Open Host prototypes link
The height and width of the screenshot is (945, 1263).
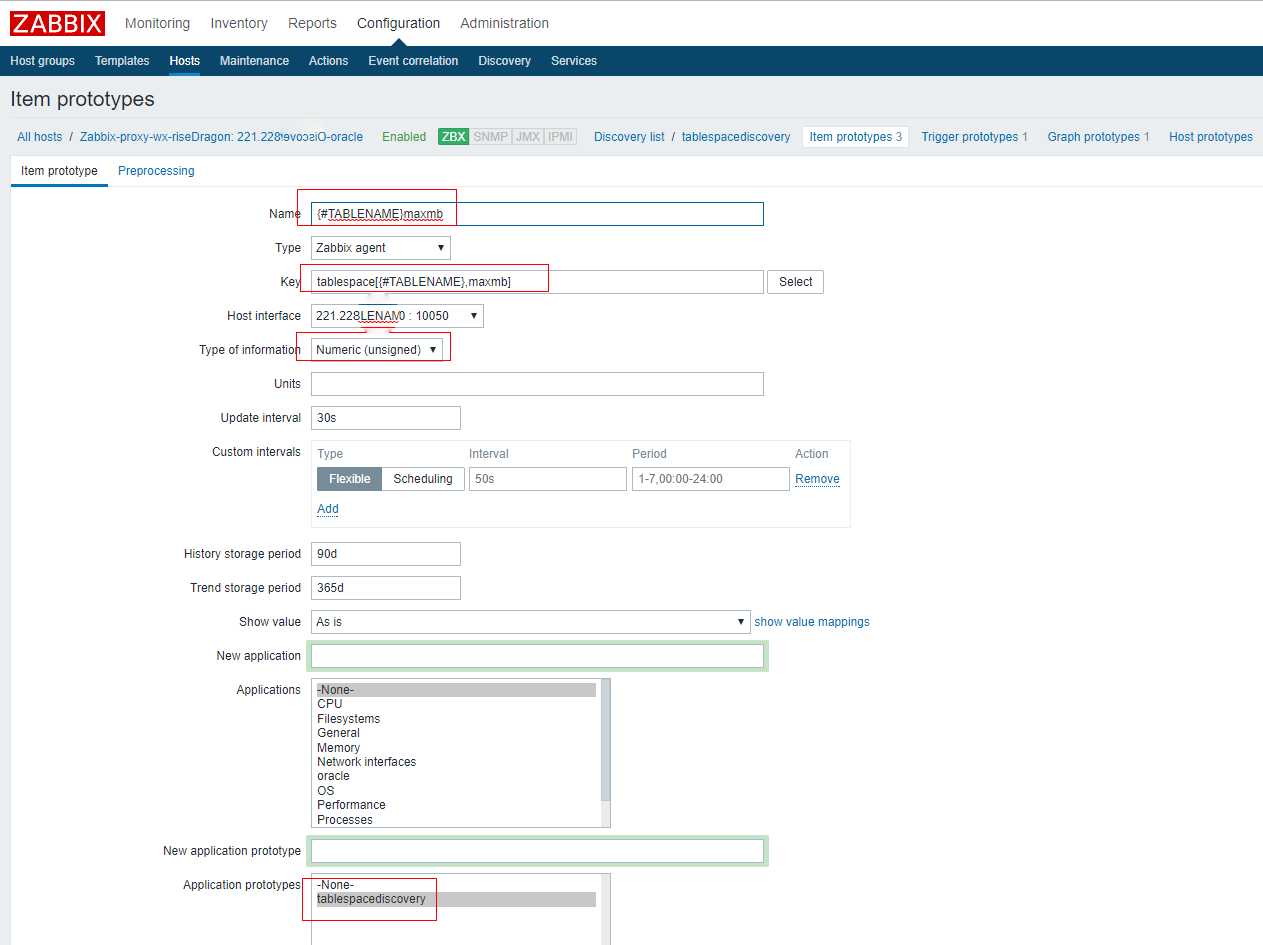click(1210, 137)
